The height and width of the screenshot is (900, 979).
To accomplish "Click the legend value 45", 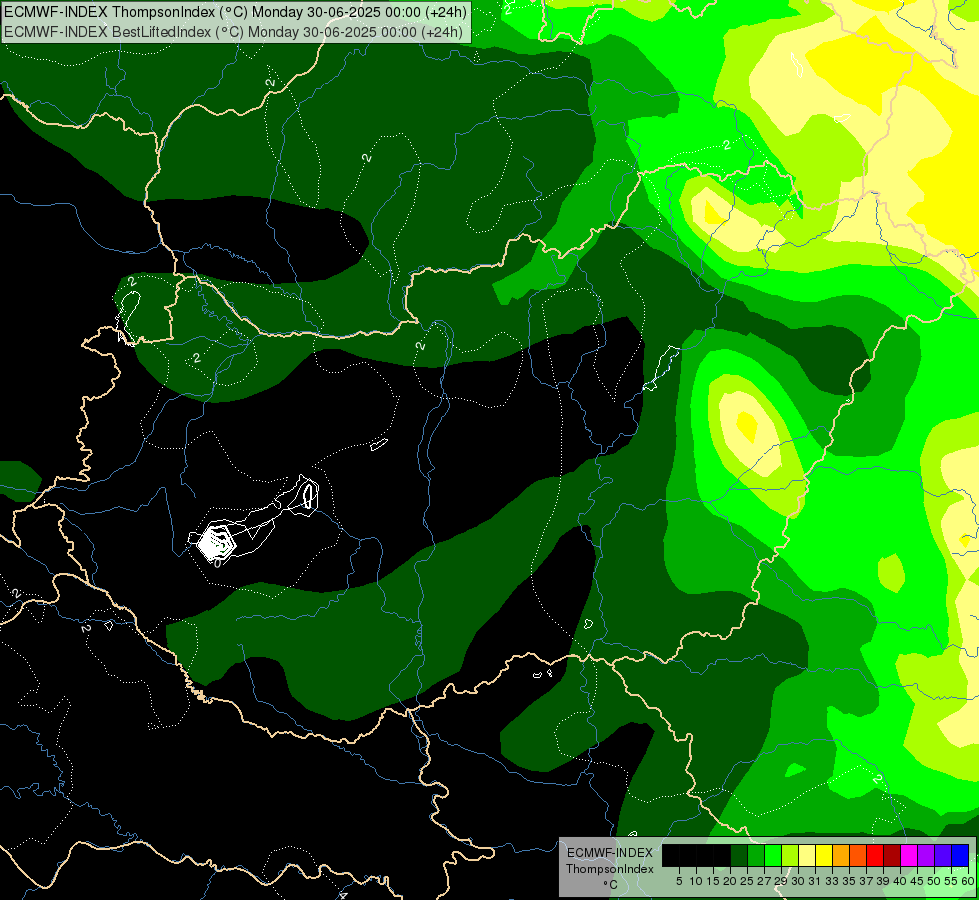I will pos(917,881).
